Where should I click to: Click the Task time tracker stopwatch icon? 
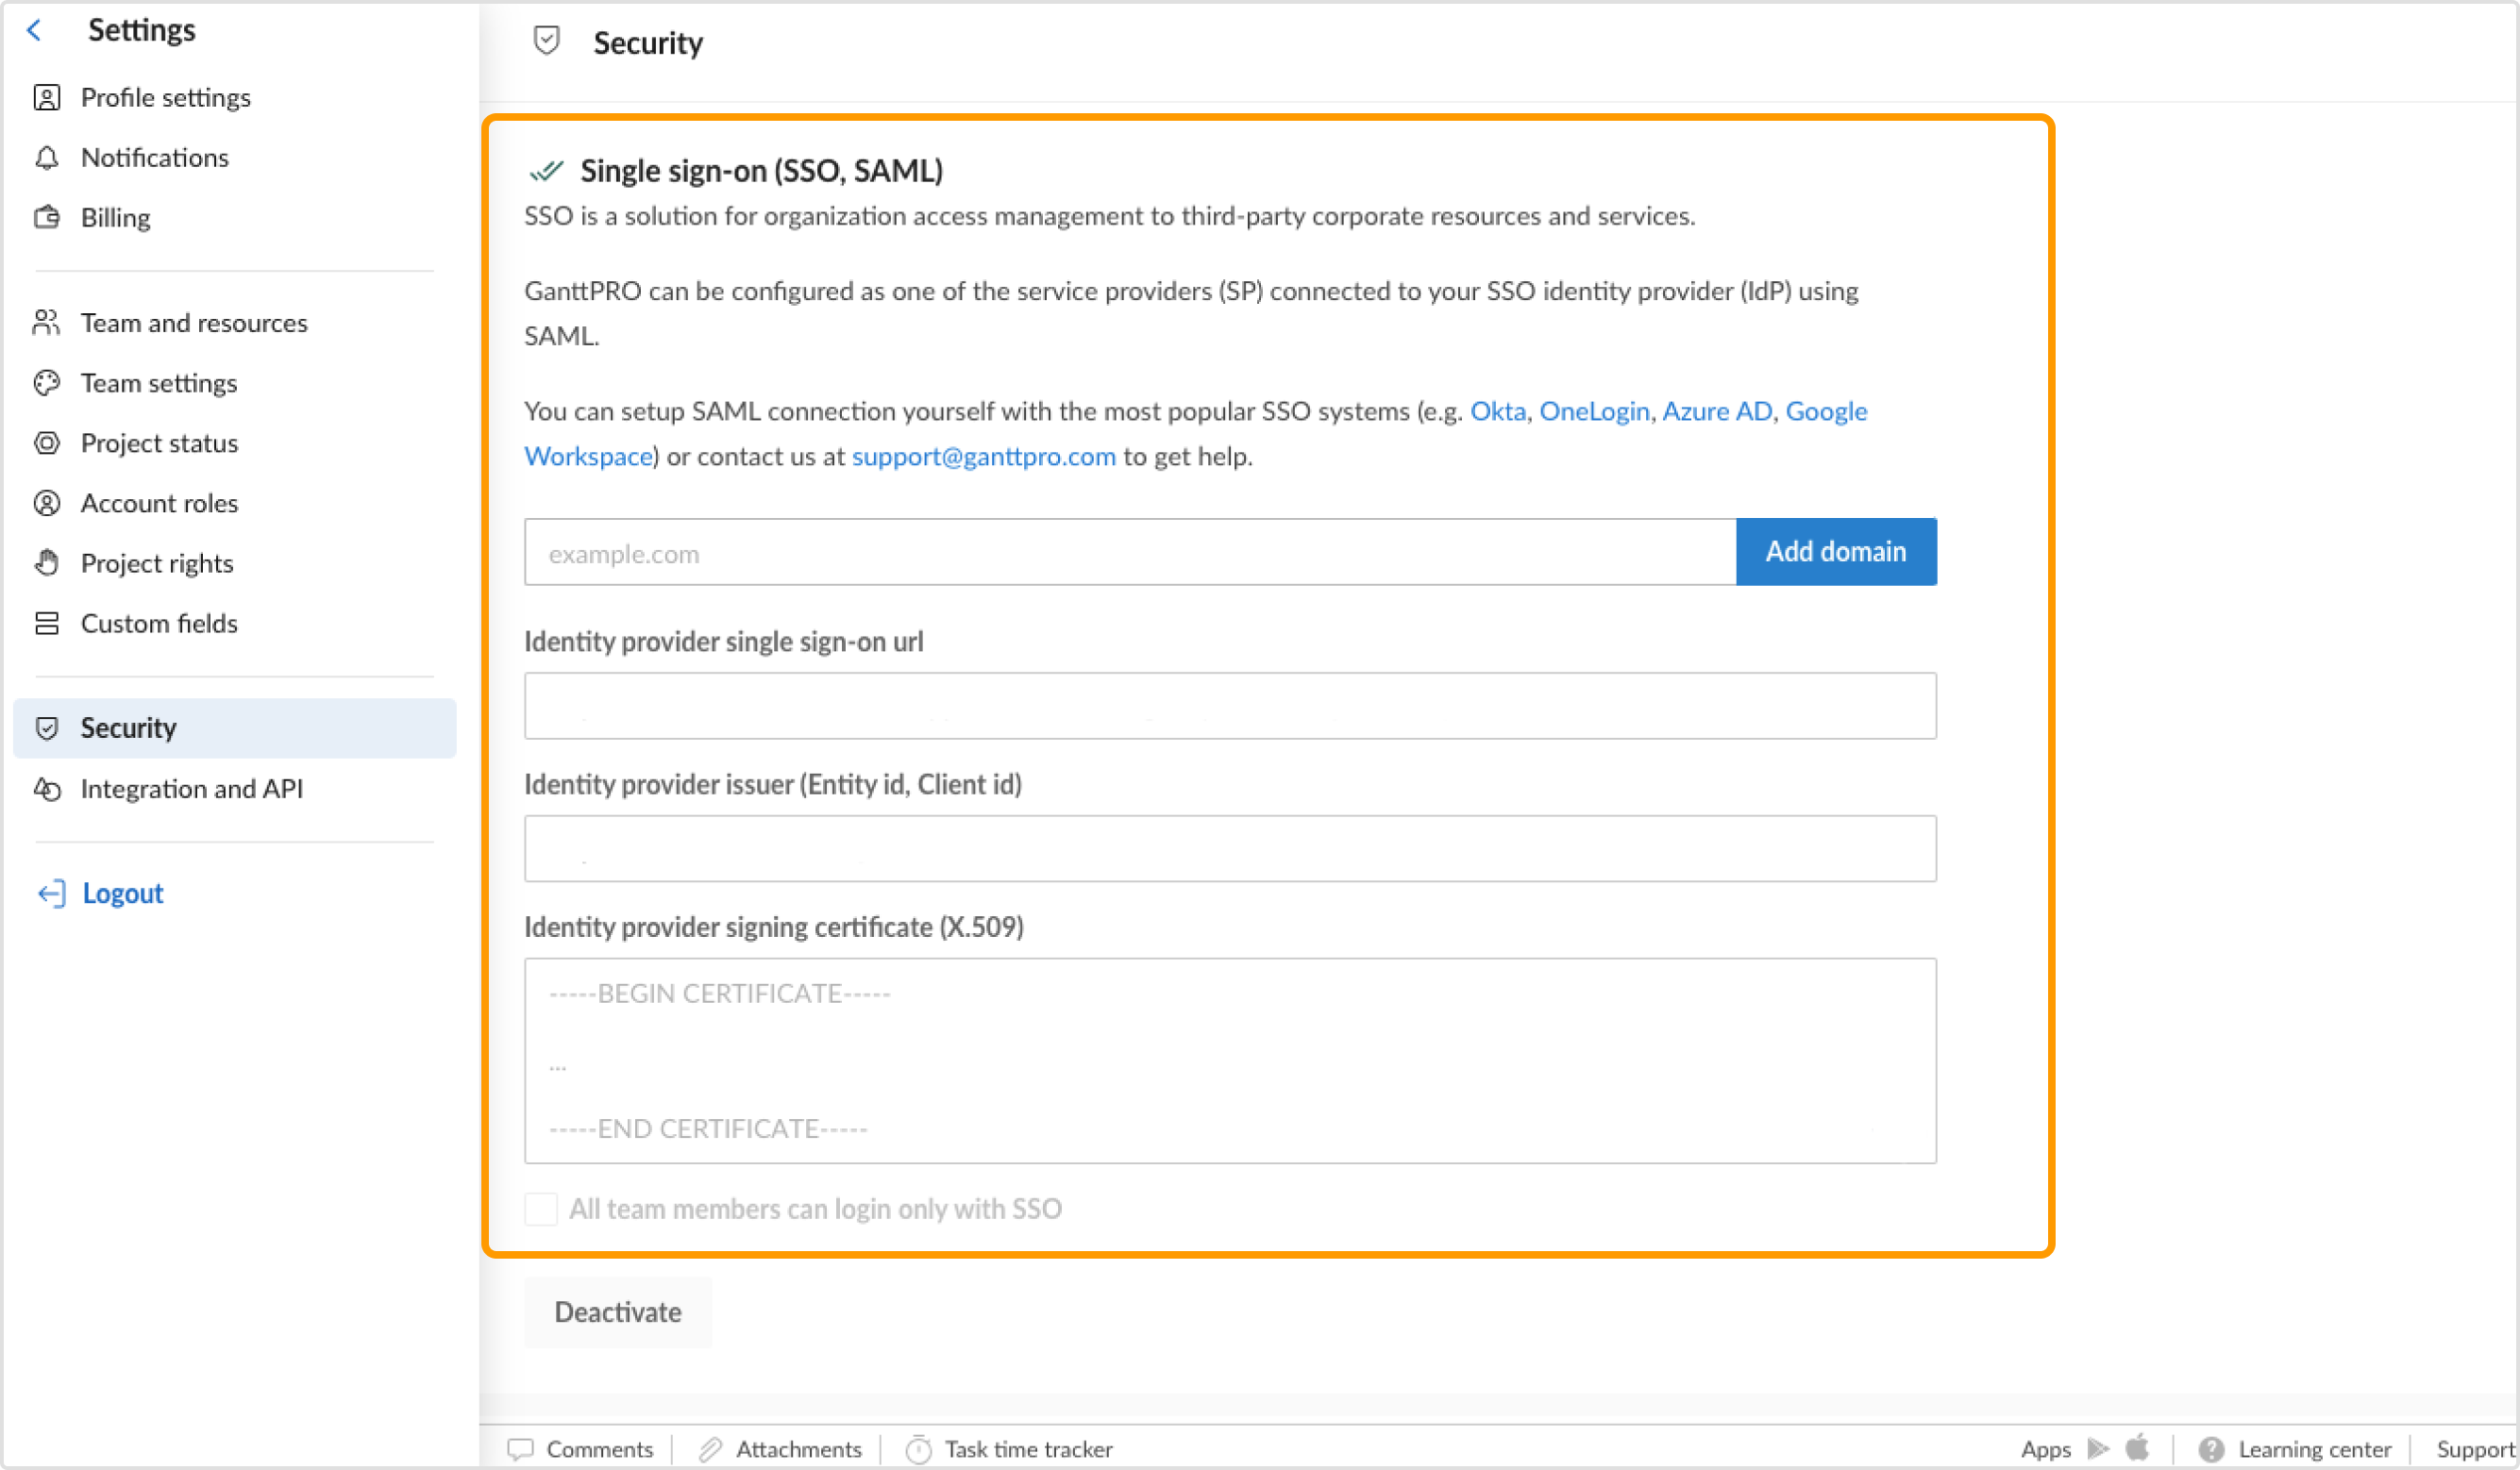[x=917, y=1448]
